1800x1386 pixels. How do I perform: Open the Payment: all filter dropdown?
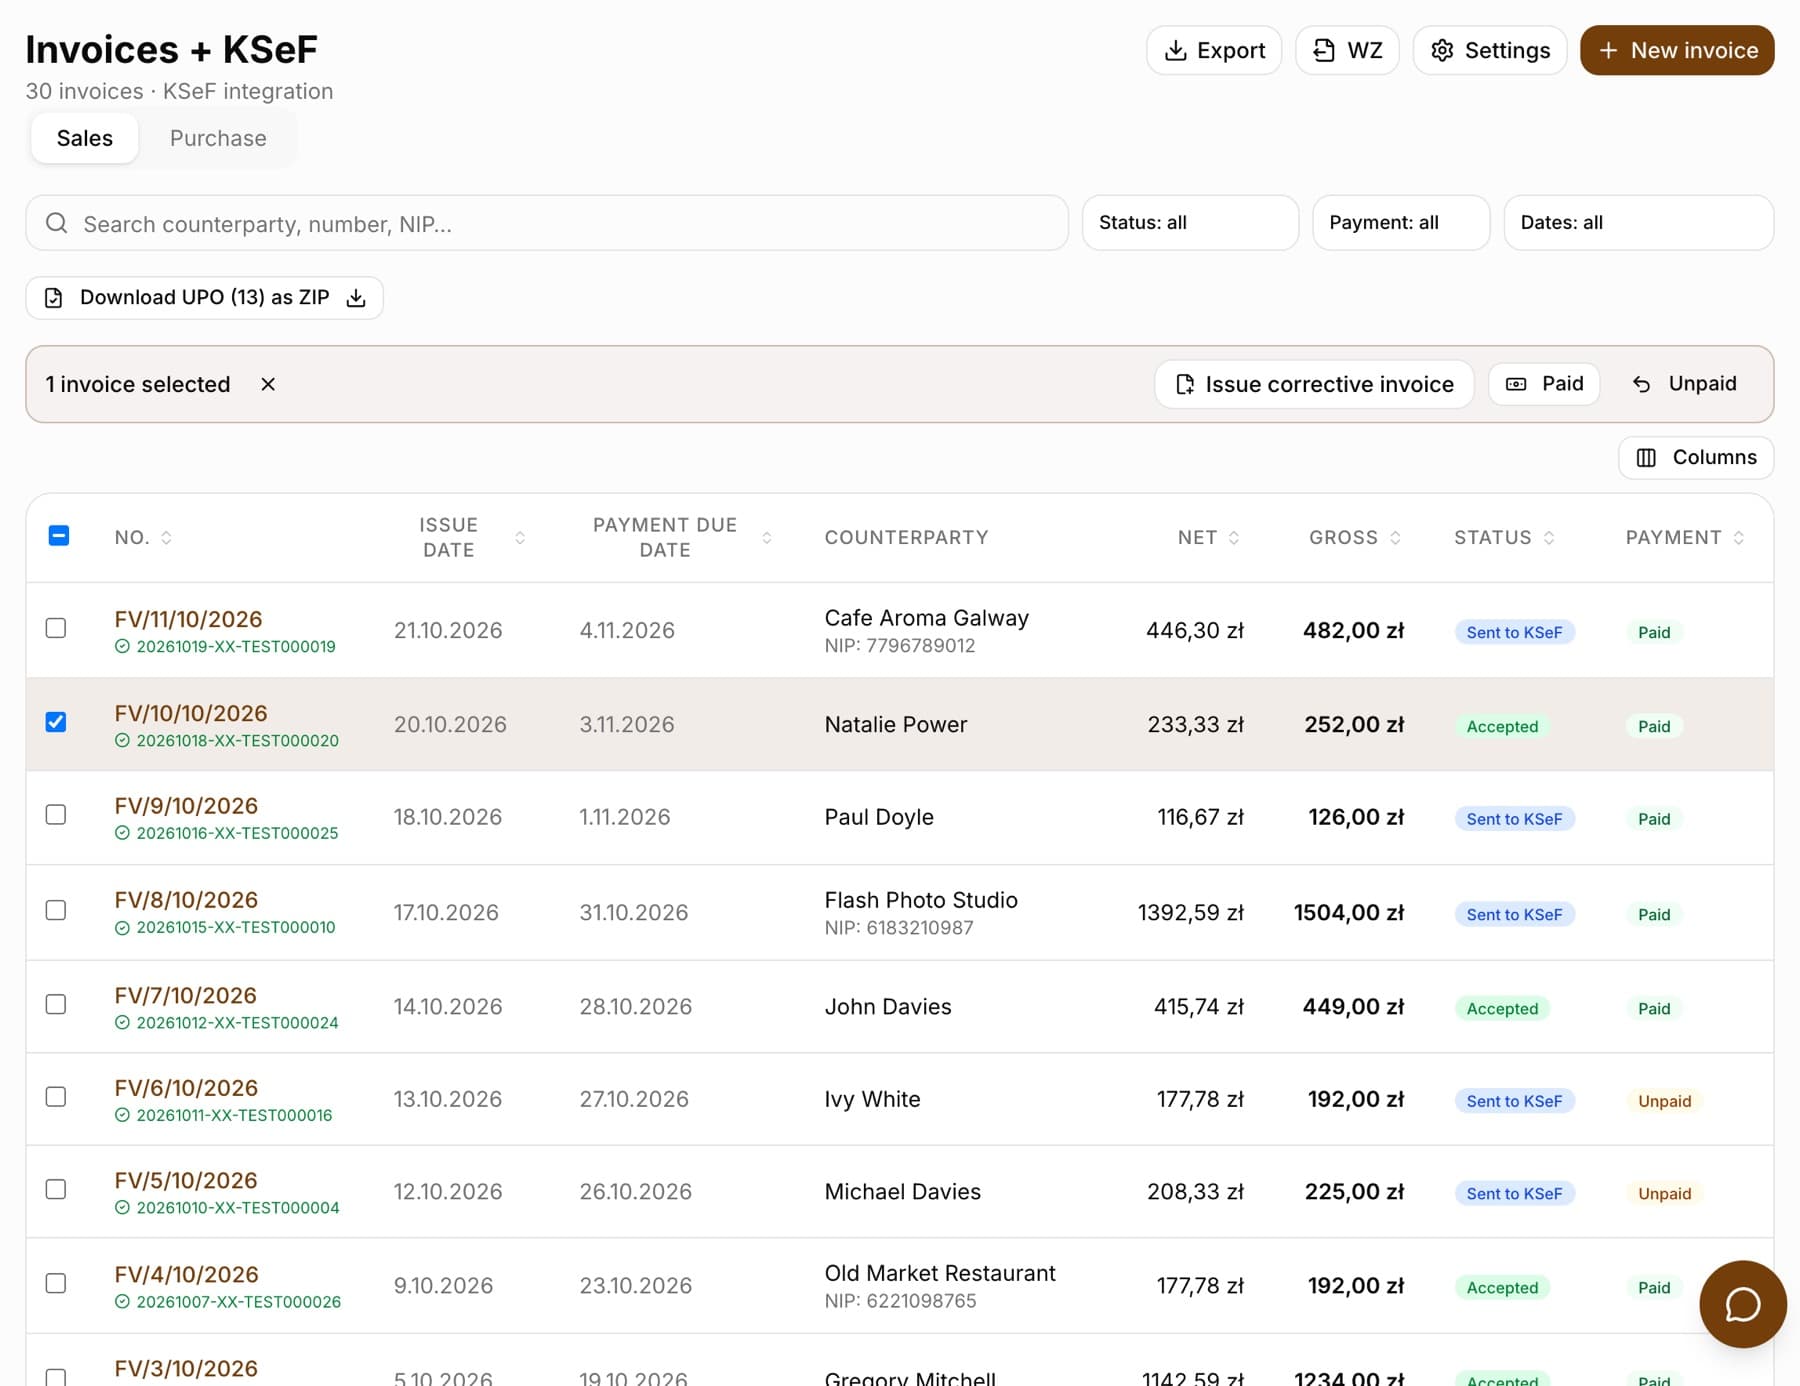point(1401,223)
